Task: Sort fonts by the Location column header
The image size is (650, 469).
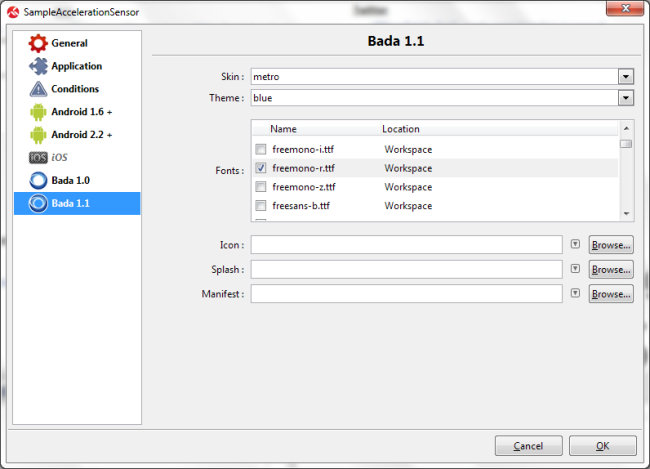Action: coord(499,129)
